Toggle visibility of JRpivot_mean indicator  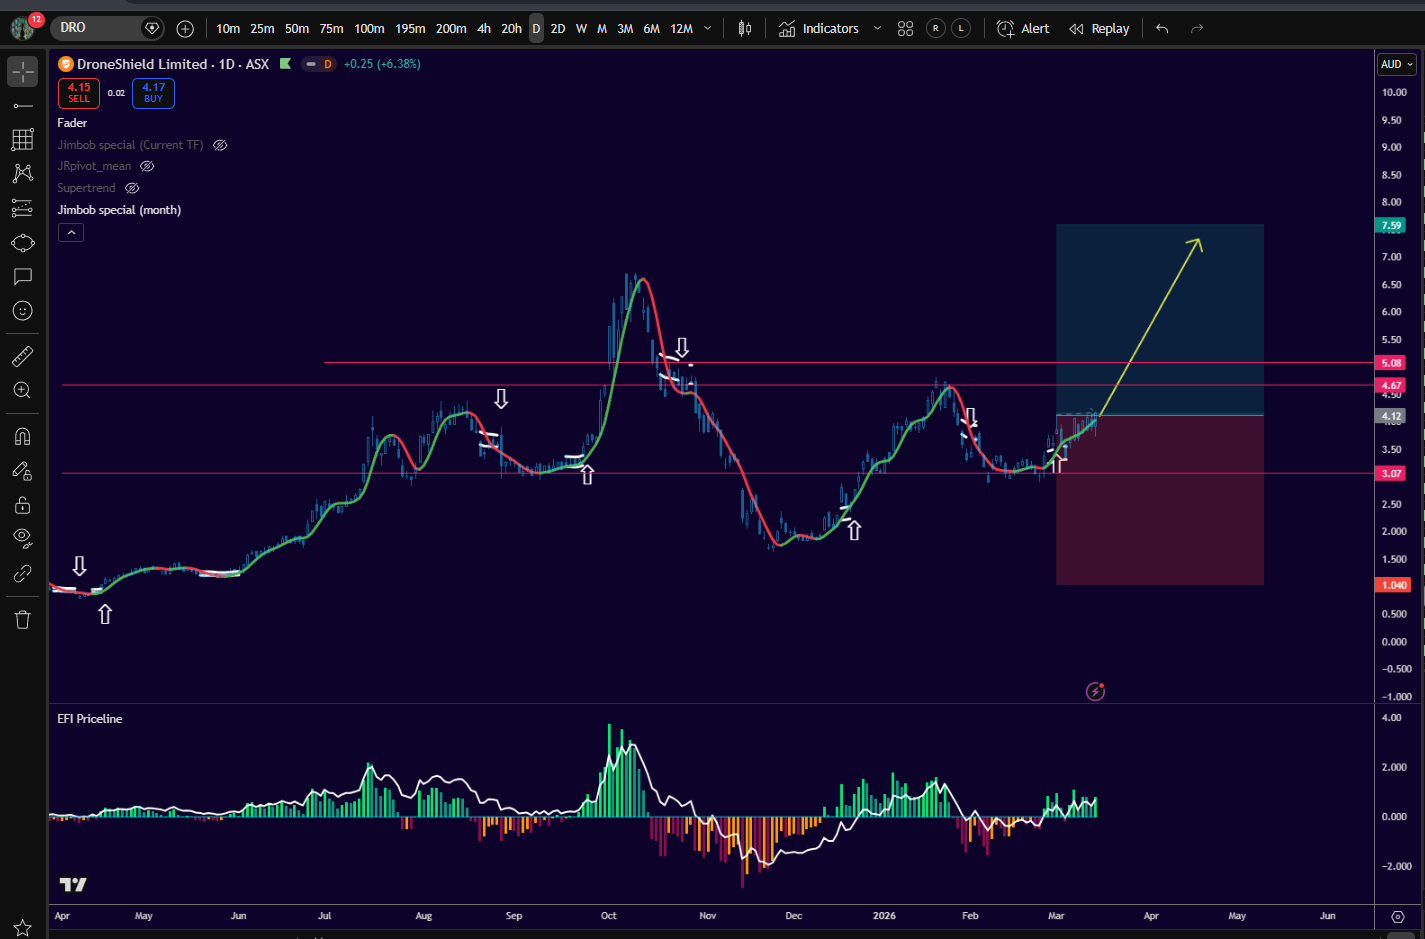click(147, 166)
